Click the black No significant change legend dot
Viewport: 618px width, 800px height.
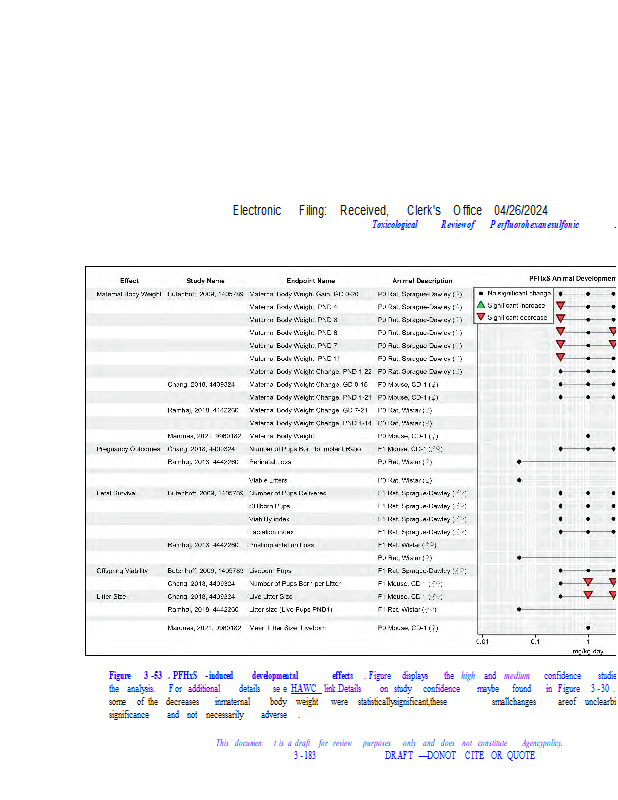[481, 293]
